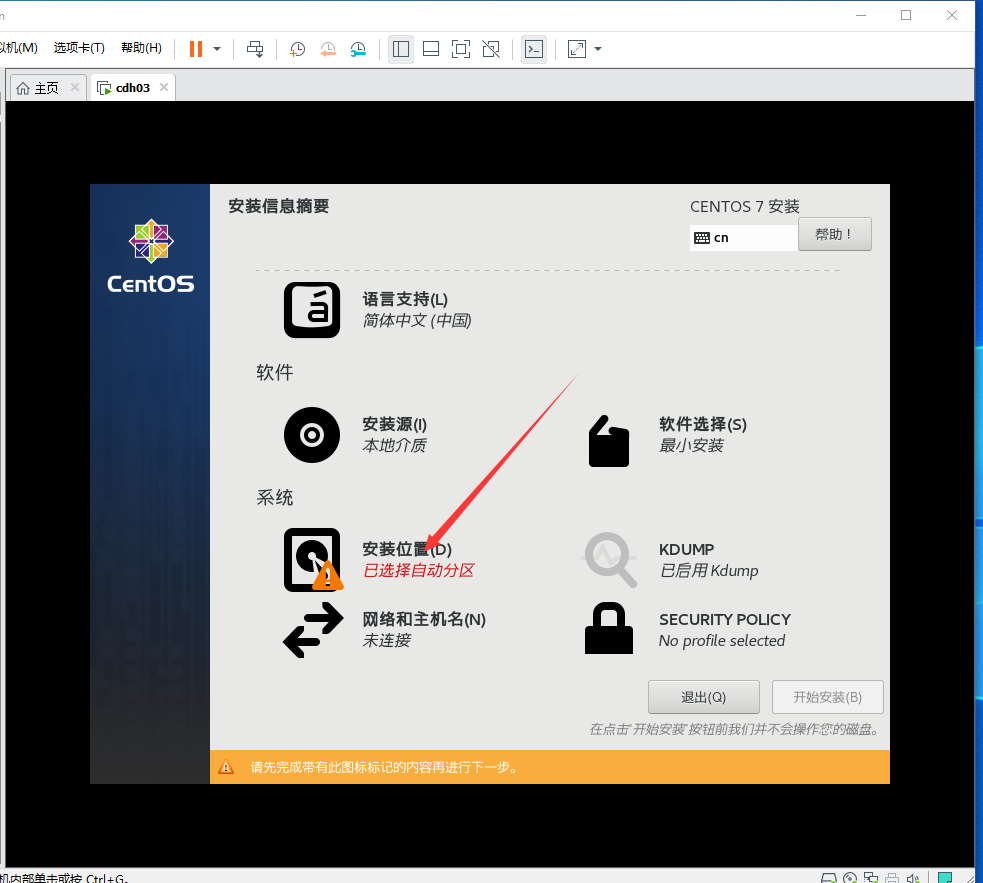Image resolution: width=983 pixels, height=883 pixels.
Task: Open 软件选择(S) package icon
Action: [609, 441]
